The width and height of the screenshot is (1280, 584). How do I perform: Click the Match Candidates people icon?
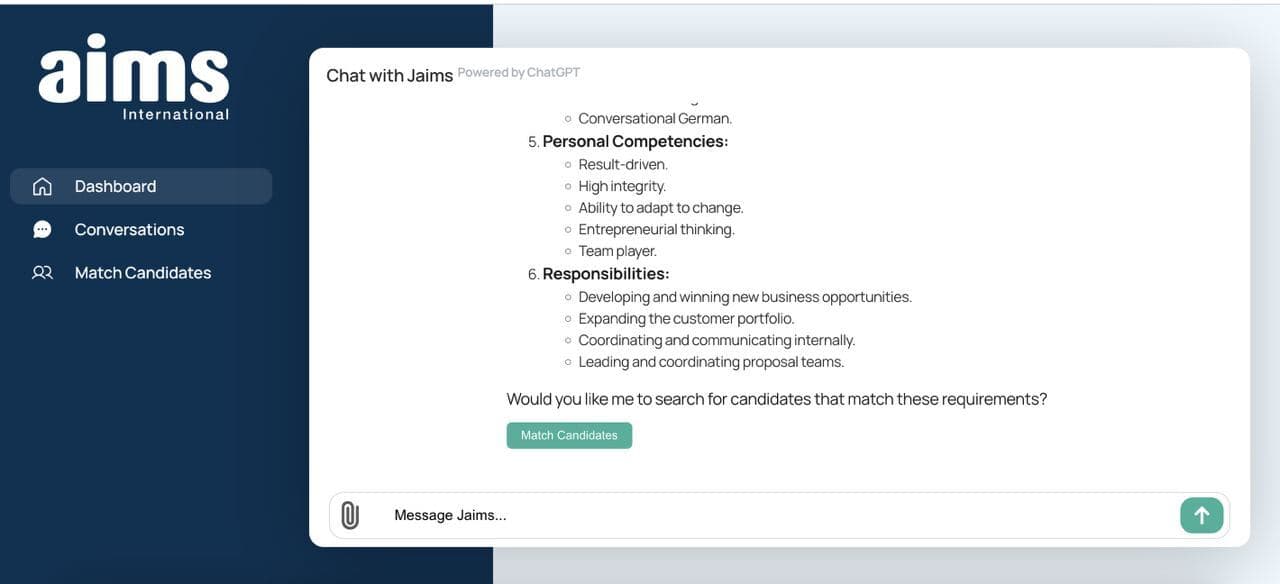[42, 273]
